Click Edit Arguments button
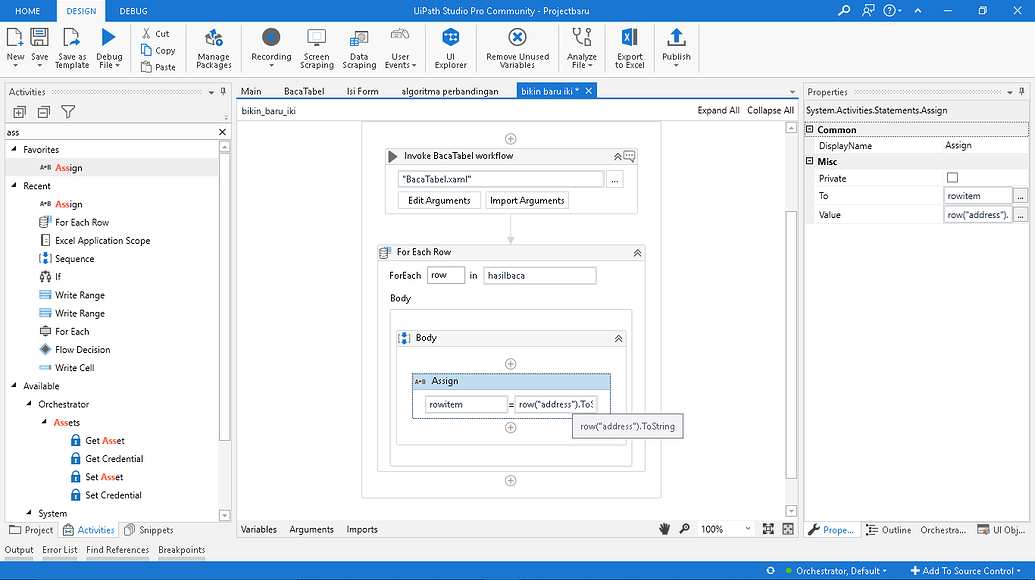The width and height of the screenshot is (1035, 580). [x=439, y=201]
